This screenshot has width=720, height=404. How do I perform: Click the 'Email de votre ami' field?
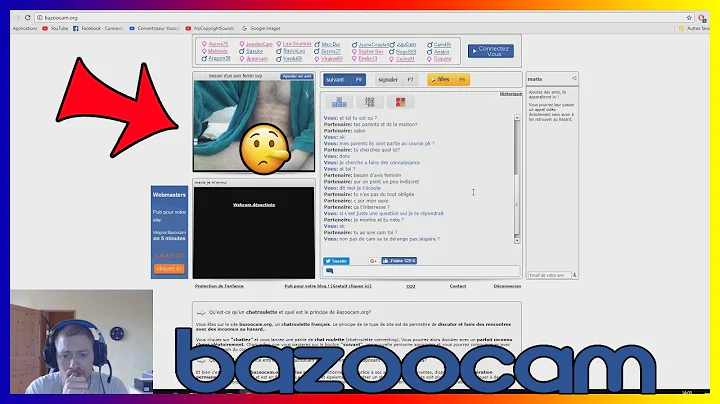(x=549, y=275)
